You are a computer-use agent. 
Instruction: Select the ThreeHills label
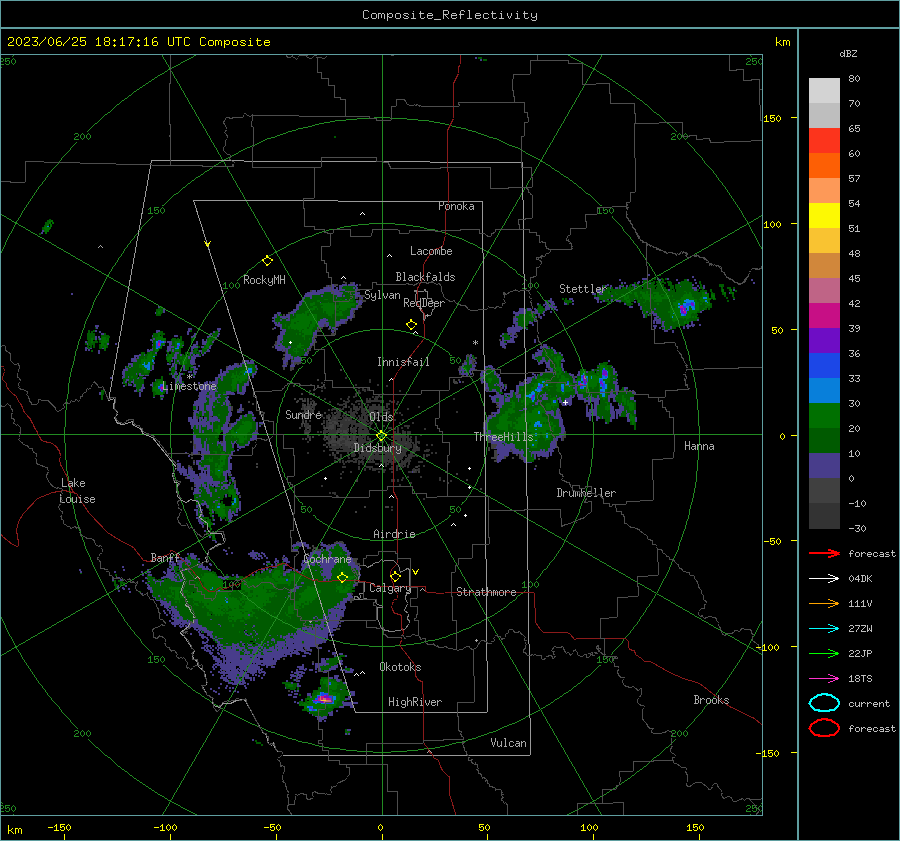[503, 437]
